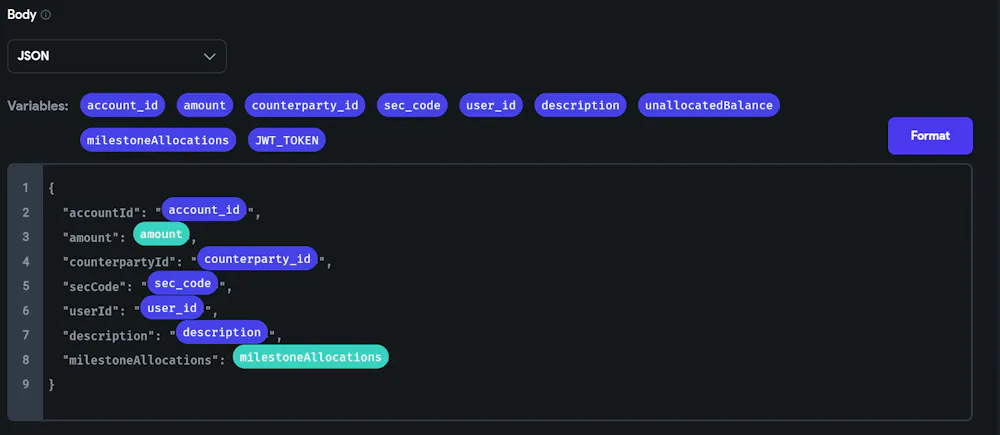Screen dimensions: 1000x435
Task: Click the info icon next to Body
Action: point(46,15)
